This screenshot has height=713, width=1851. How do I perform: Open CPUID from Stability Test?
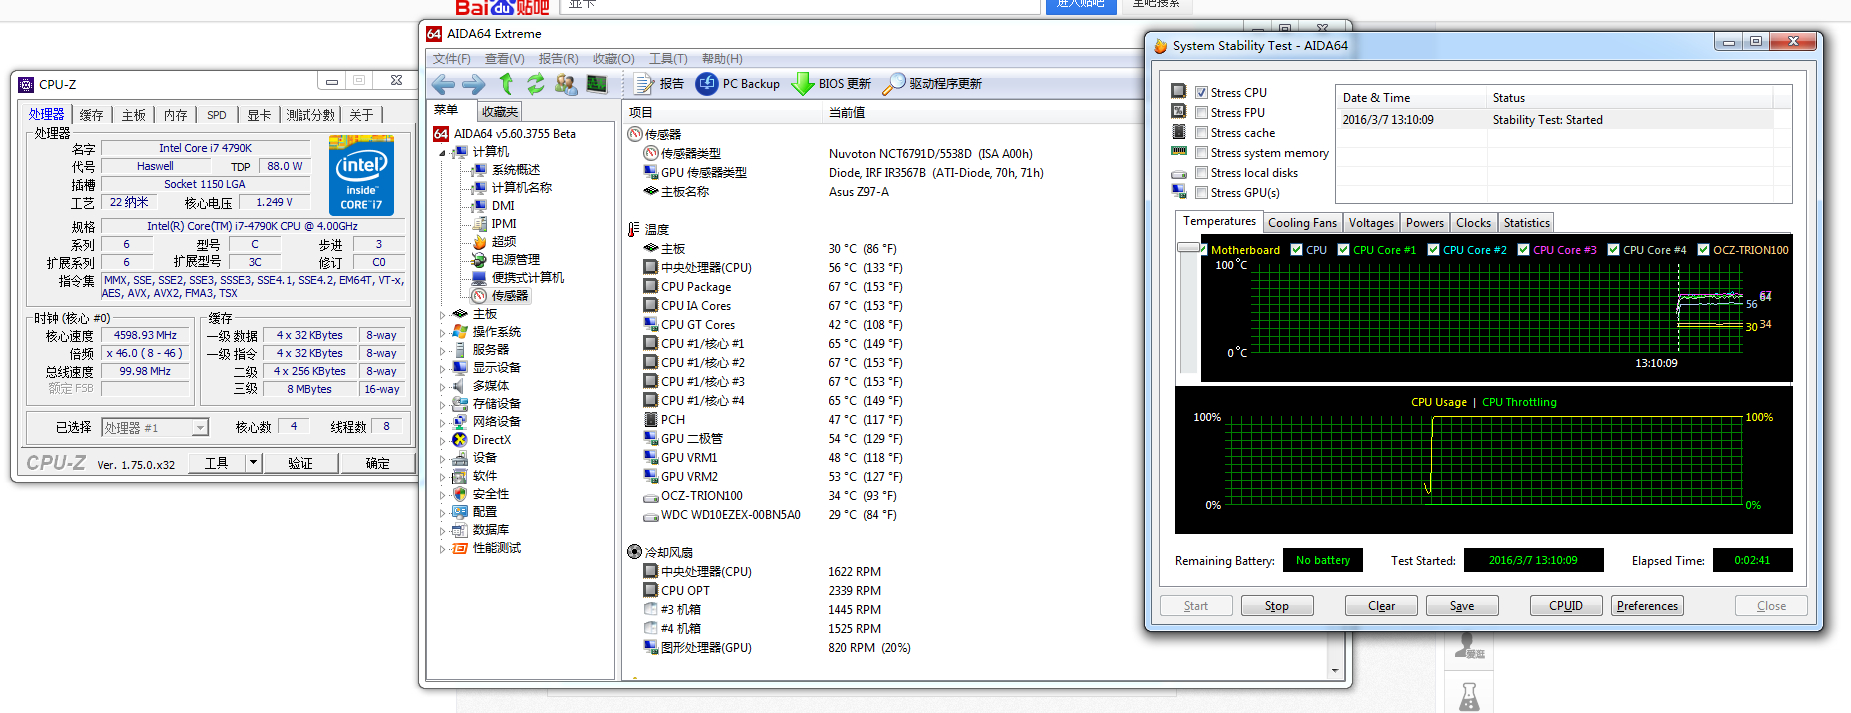(1566, 606)
